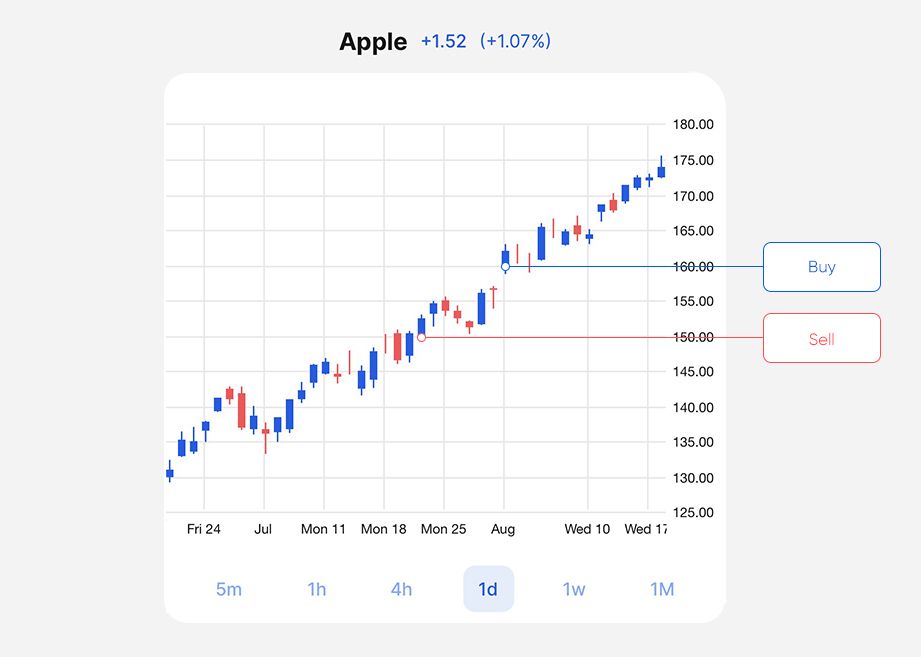The height and width of the screenshot is (657, 921).
Task: Click the Sell button
Action: [x=821, y=338]
